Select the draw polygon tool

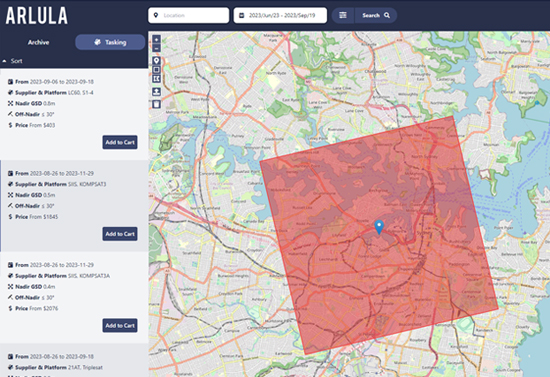click(x=156, y=79)
